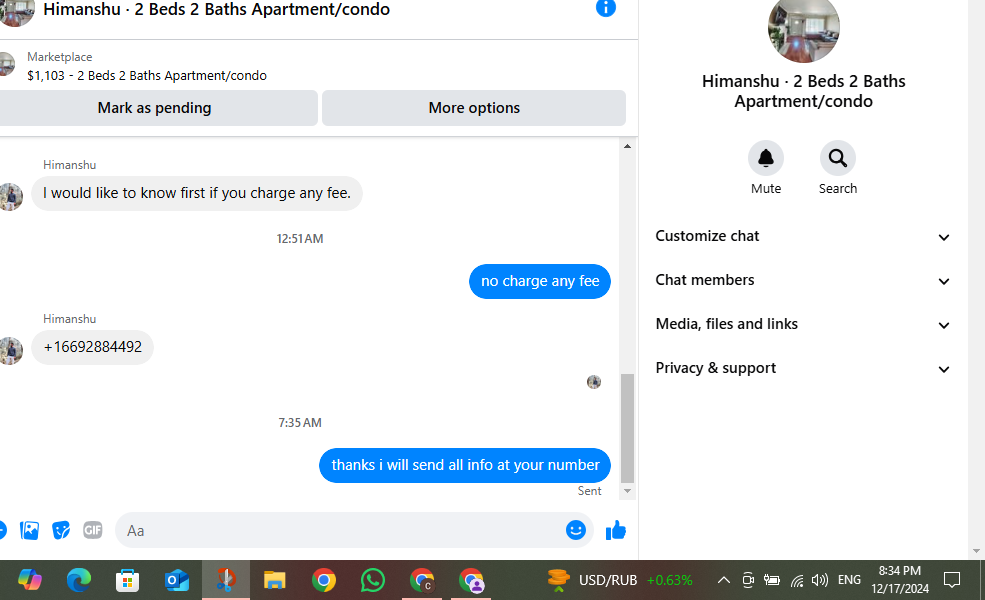This screenshot has width=985, height=600.
Task: Open the $1,103 Marketplace listing link
Action: click(x=146, y=75)
